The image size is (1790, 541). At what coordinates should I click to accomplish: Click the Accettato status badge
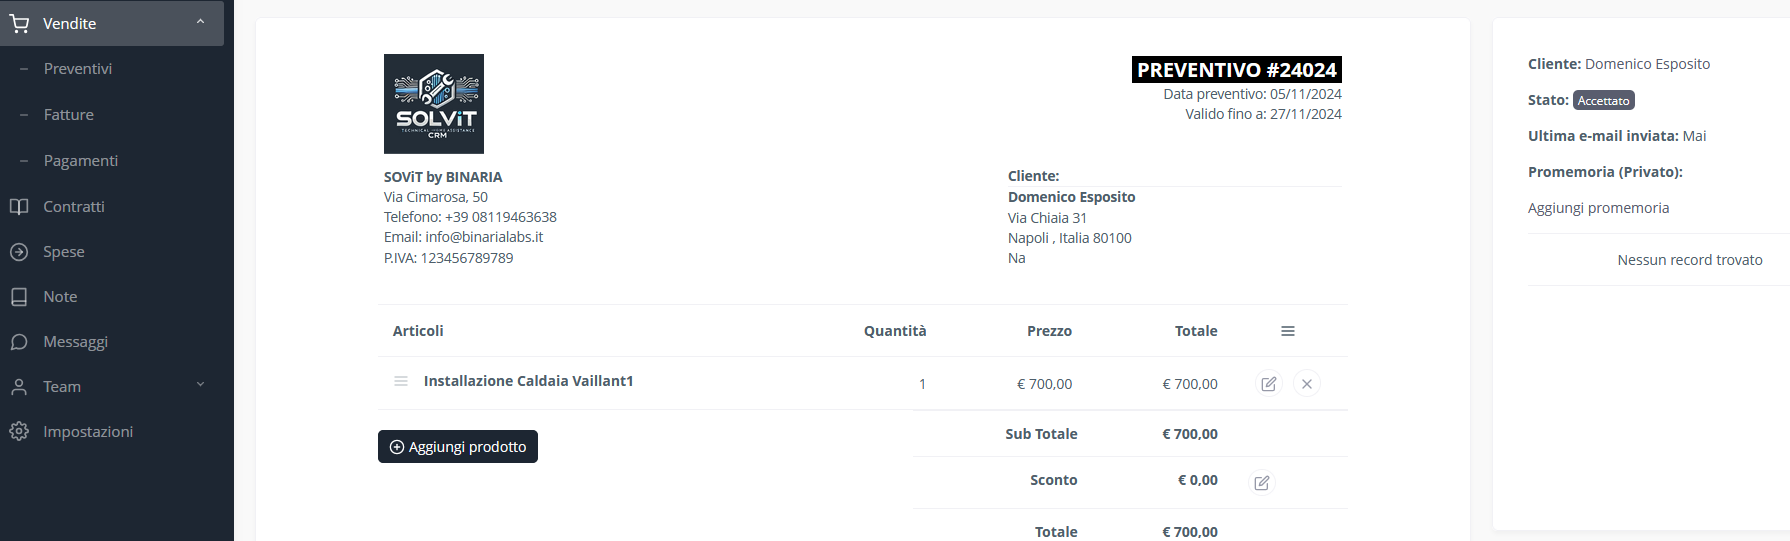[1603, 101]
